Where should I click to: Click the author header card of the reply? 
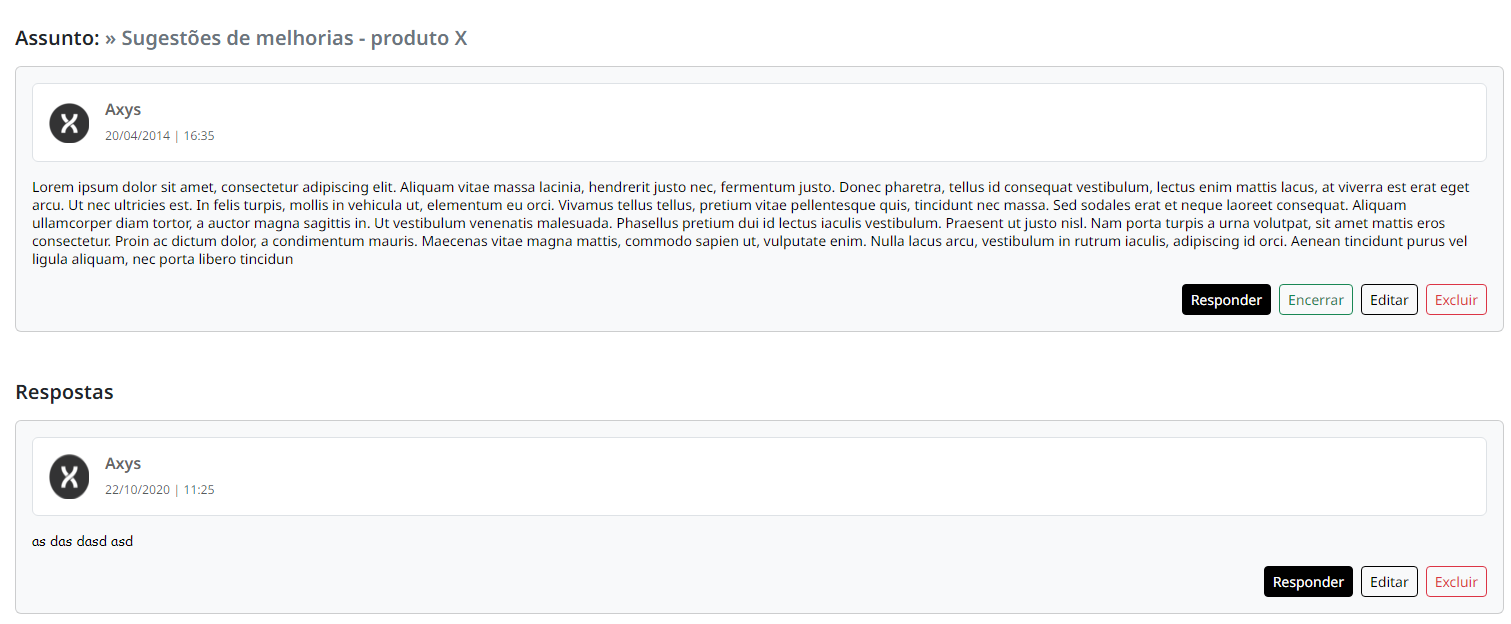point(759,477)
